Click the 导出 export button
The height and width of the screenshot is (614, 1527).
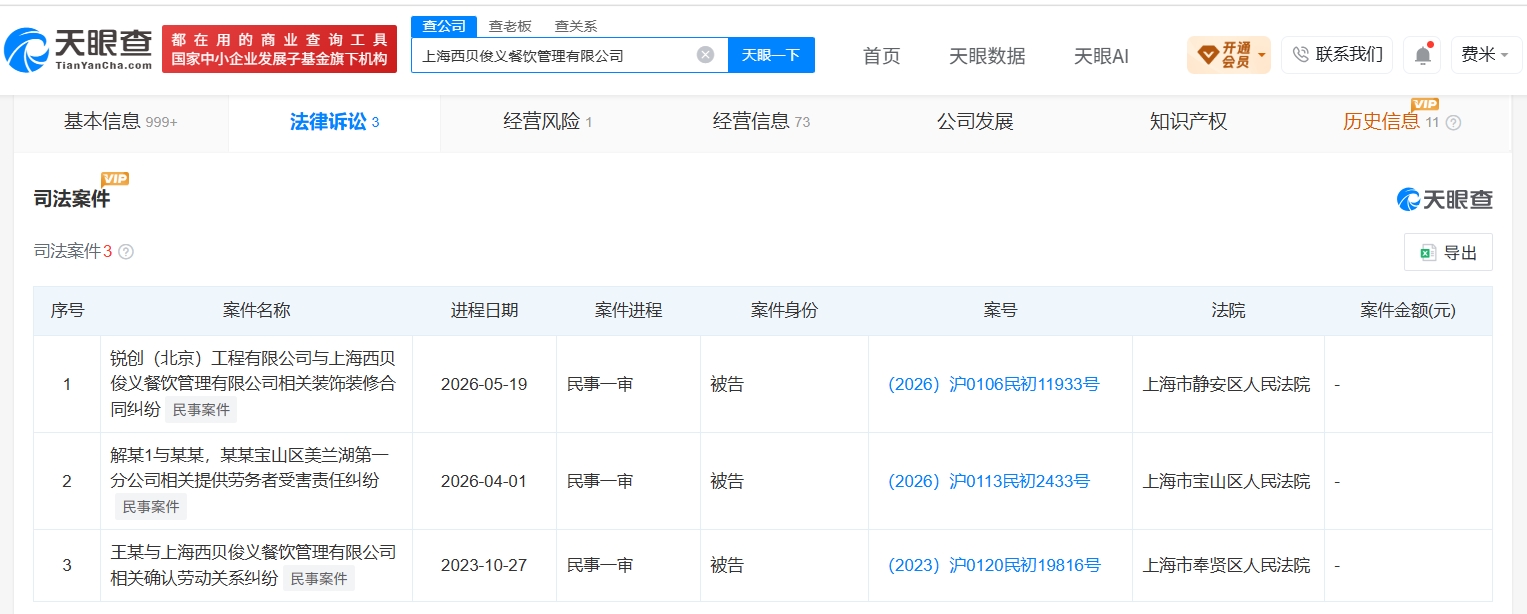pos(1448,253)
